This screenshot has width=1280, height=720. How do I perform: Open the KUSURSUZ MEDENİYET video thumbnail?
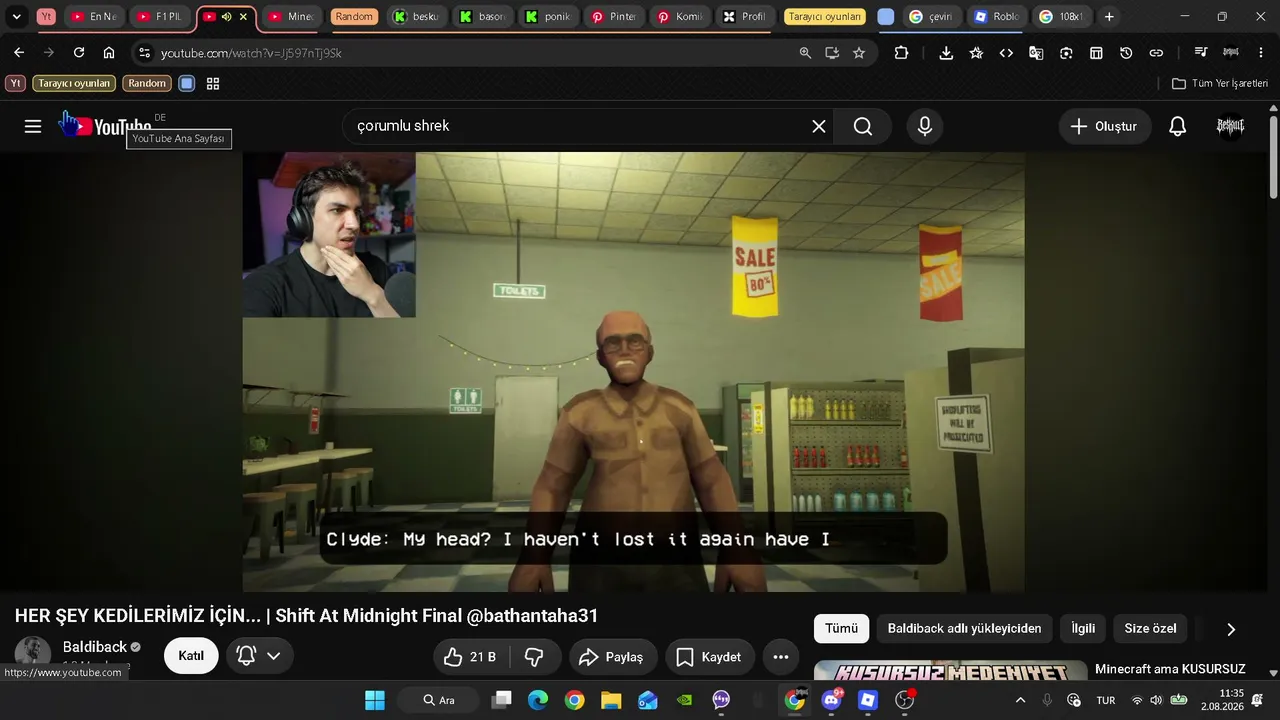[950, 670]
